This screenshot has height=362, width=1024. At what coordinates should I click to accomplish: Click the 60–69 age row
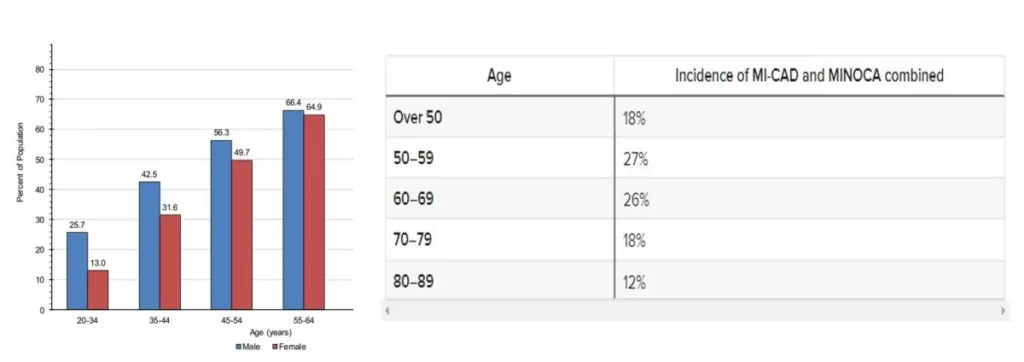point(695,199)
